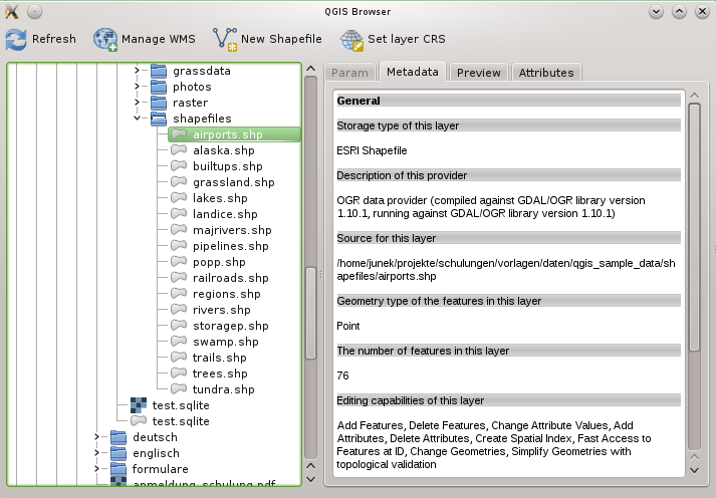Viewport: 716px width, 498px height.
Task: Click the tree panel scrollbar handle
Action: 311,313
